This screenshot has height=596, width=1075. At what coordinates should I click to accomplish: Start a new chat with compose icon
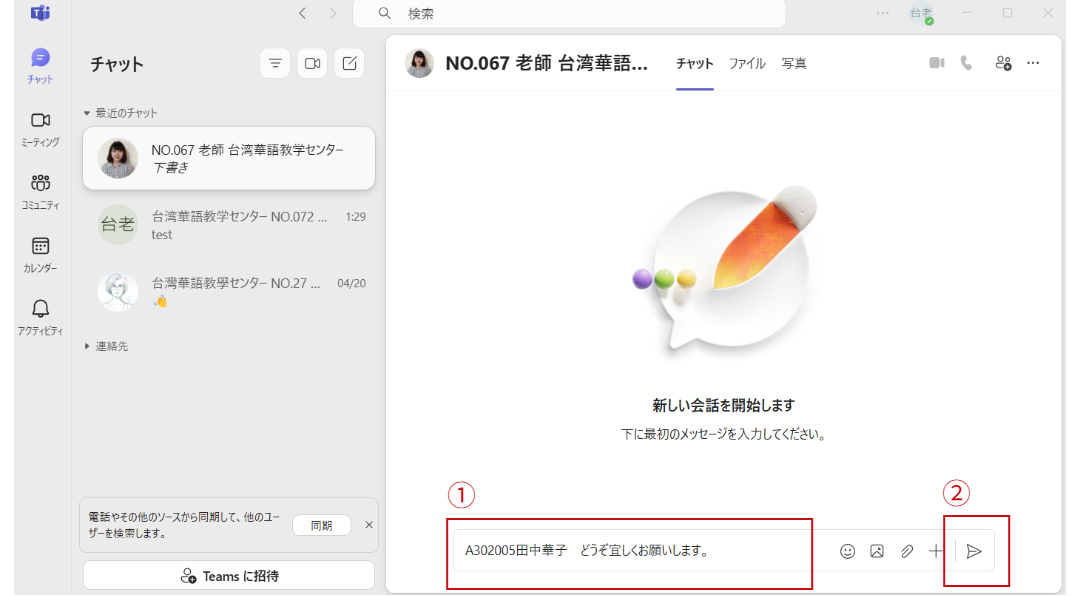point(349,63)
